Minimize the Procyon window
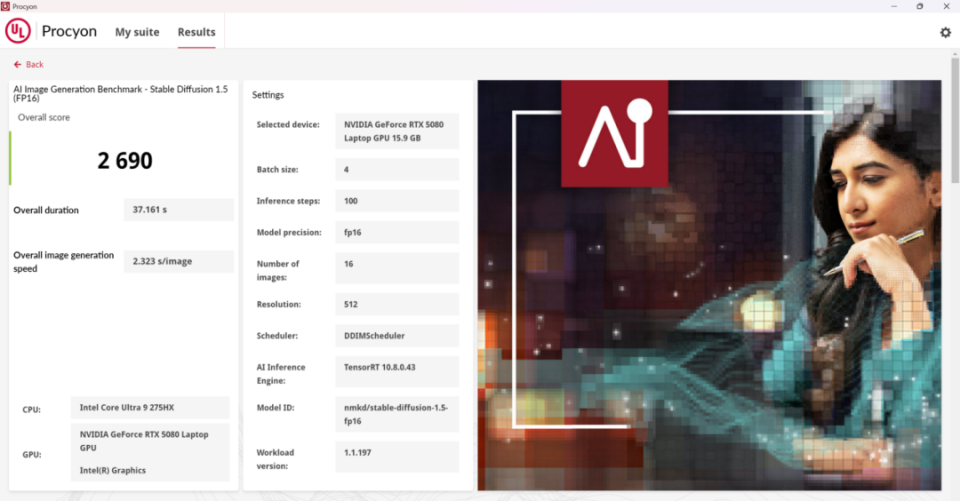Viewport: 960px width, 501px height. (x=894, y=6)
